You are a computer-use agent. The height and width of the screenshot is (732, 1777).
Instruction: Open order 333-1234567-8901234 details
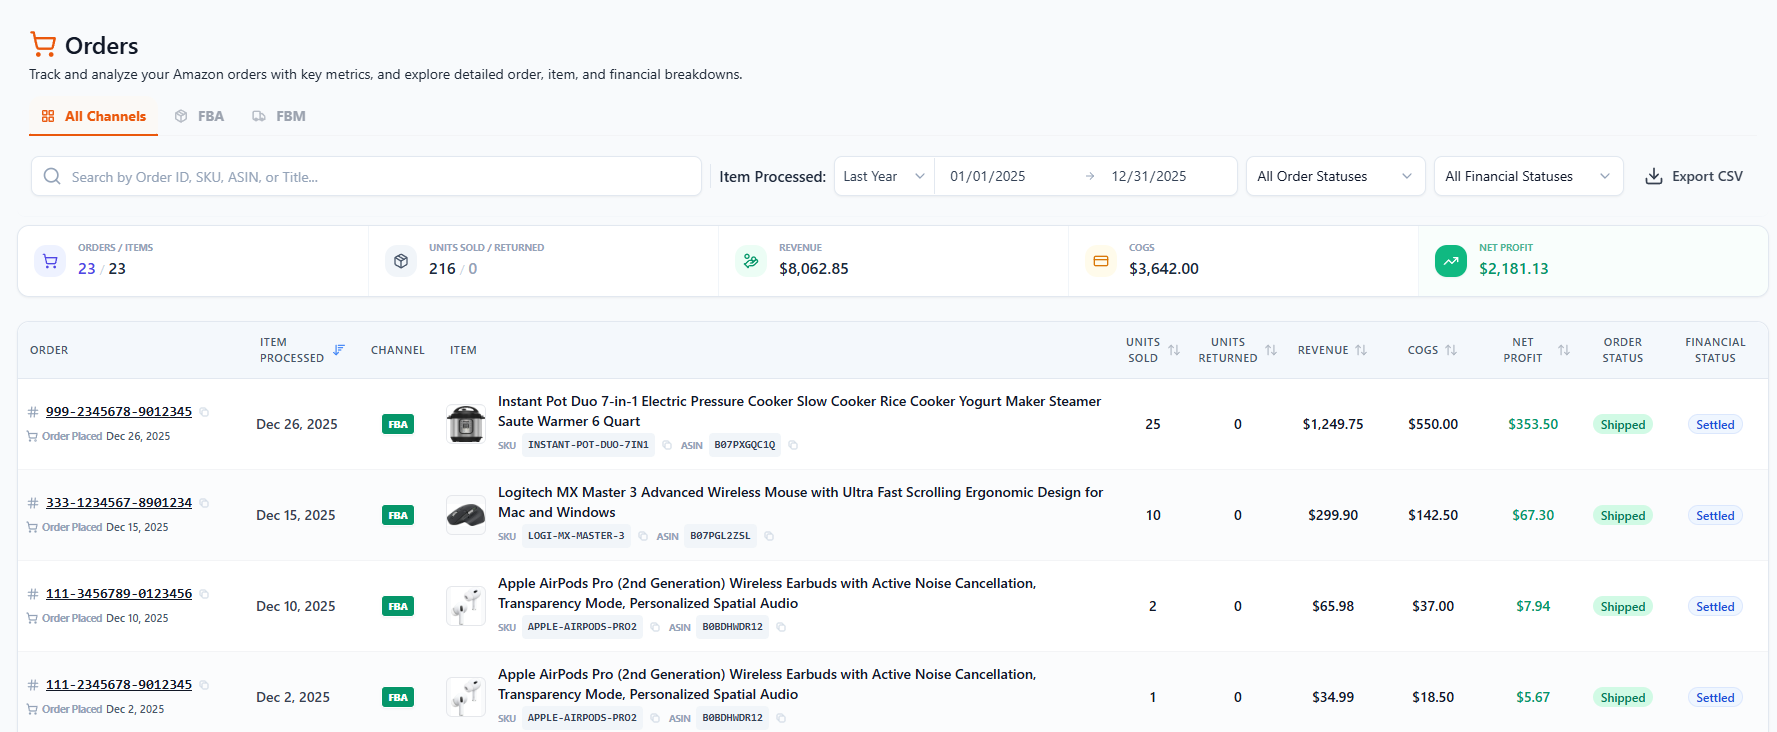119,503
